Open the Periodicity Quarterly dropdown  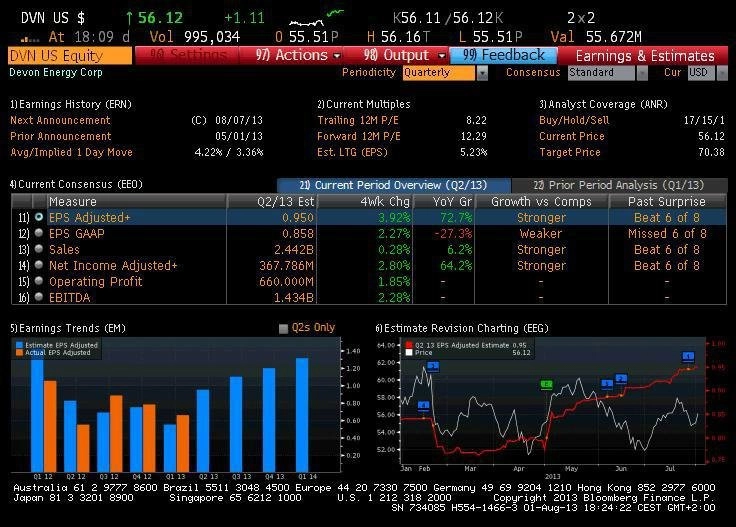[445, 73]
